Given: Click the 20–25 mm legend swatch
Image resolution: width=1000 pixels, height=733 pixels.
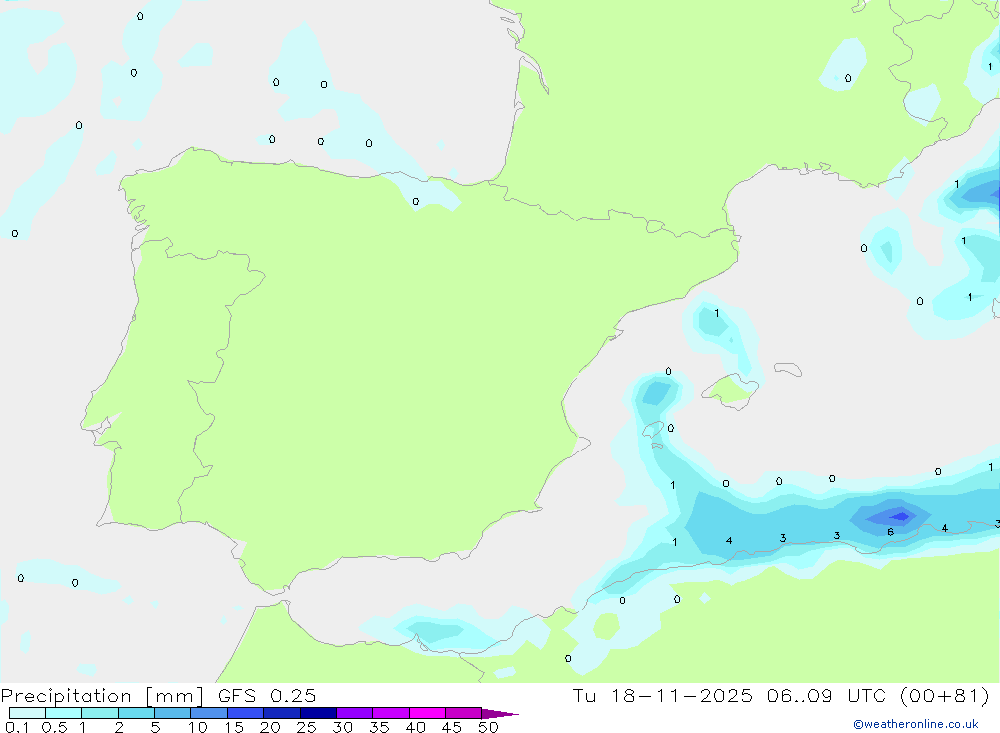Looking at the screenshot, I should coord(281,713).
